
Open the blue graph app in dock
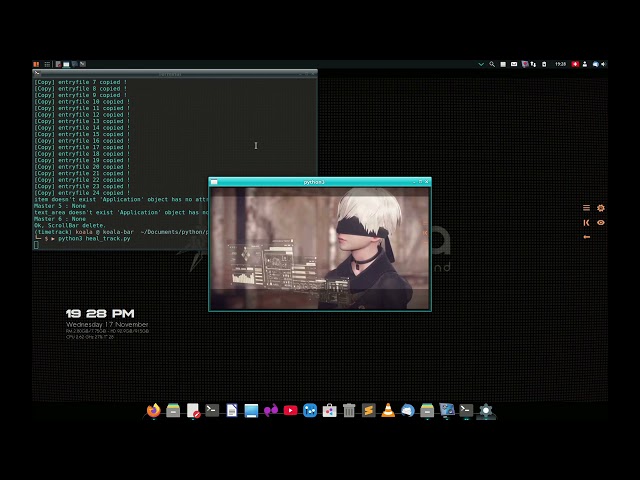pos(310,410)
